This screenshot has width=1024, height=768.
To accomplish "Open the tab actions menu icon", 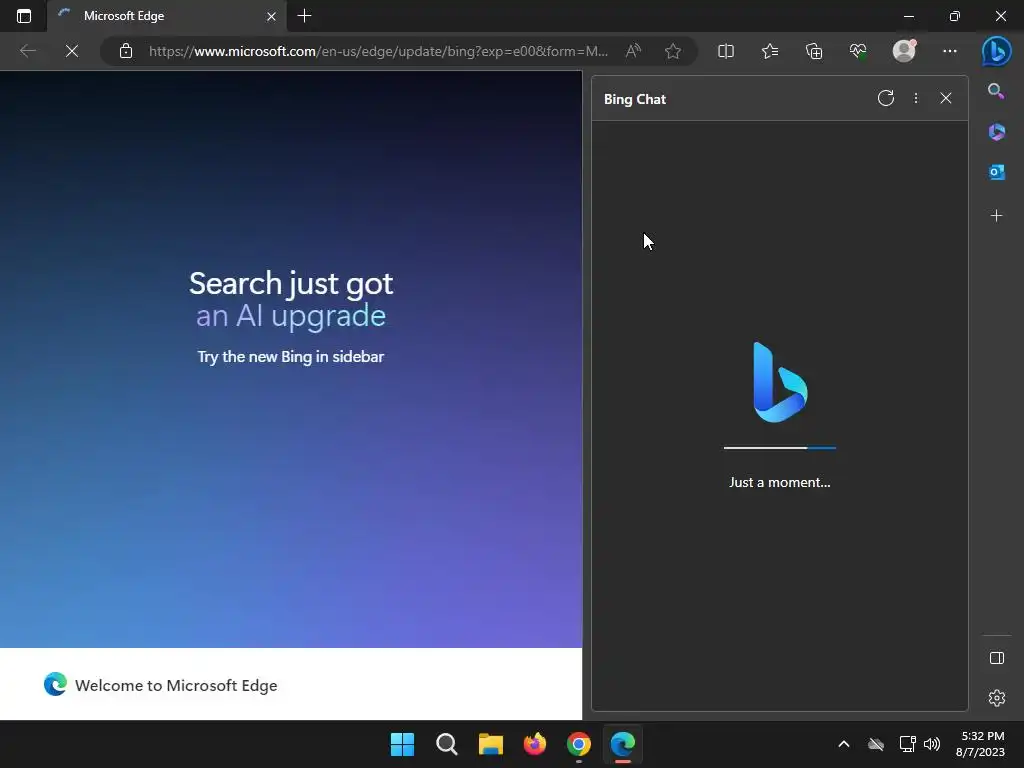I will pyautogui.click(x=24, y=16).
